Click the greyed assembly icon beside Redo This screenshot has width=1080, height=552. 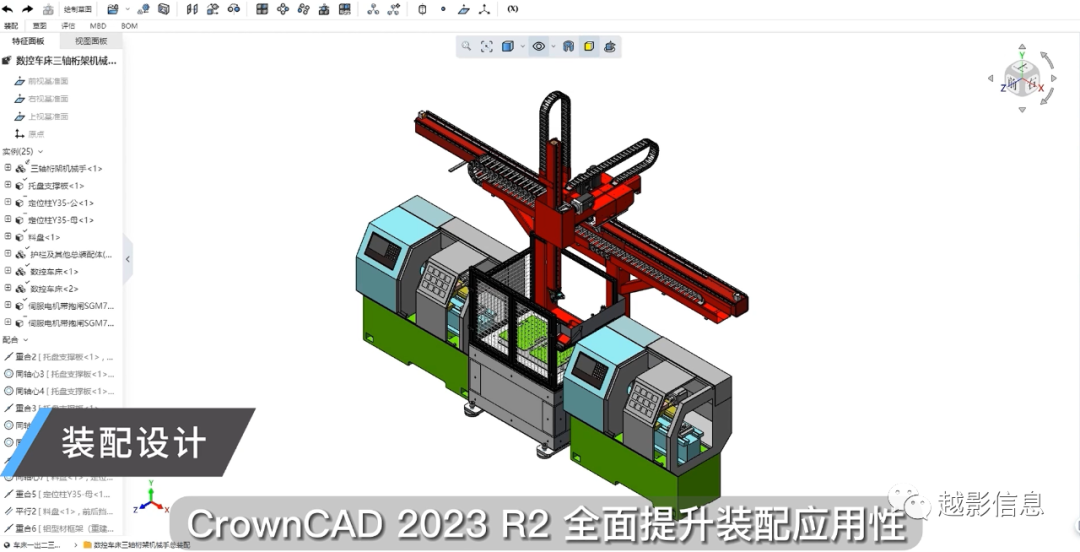[48, 9]
